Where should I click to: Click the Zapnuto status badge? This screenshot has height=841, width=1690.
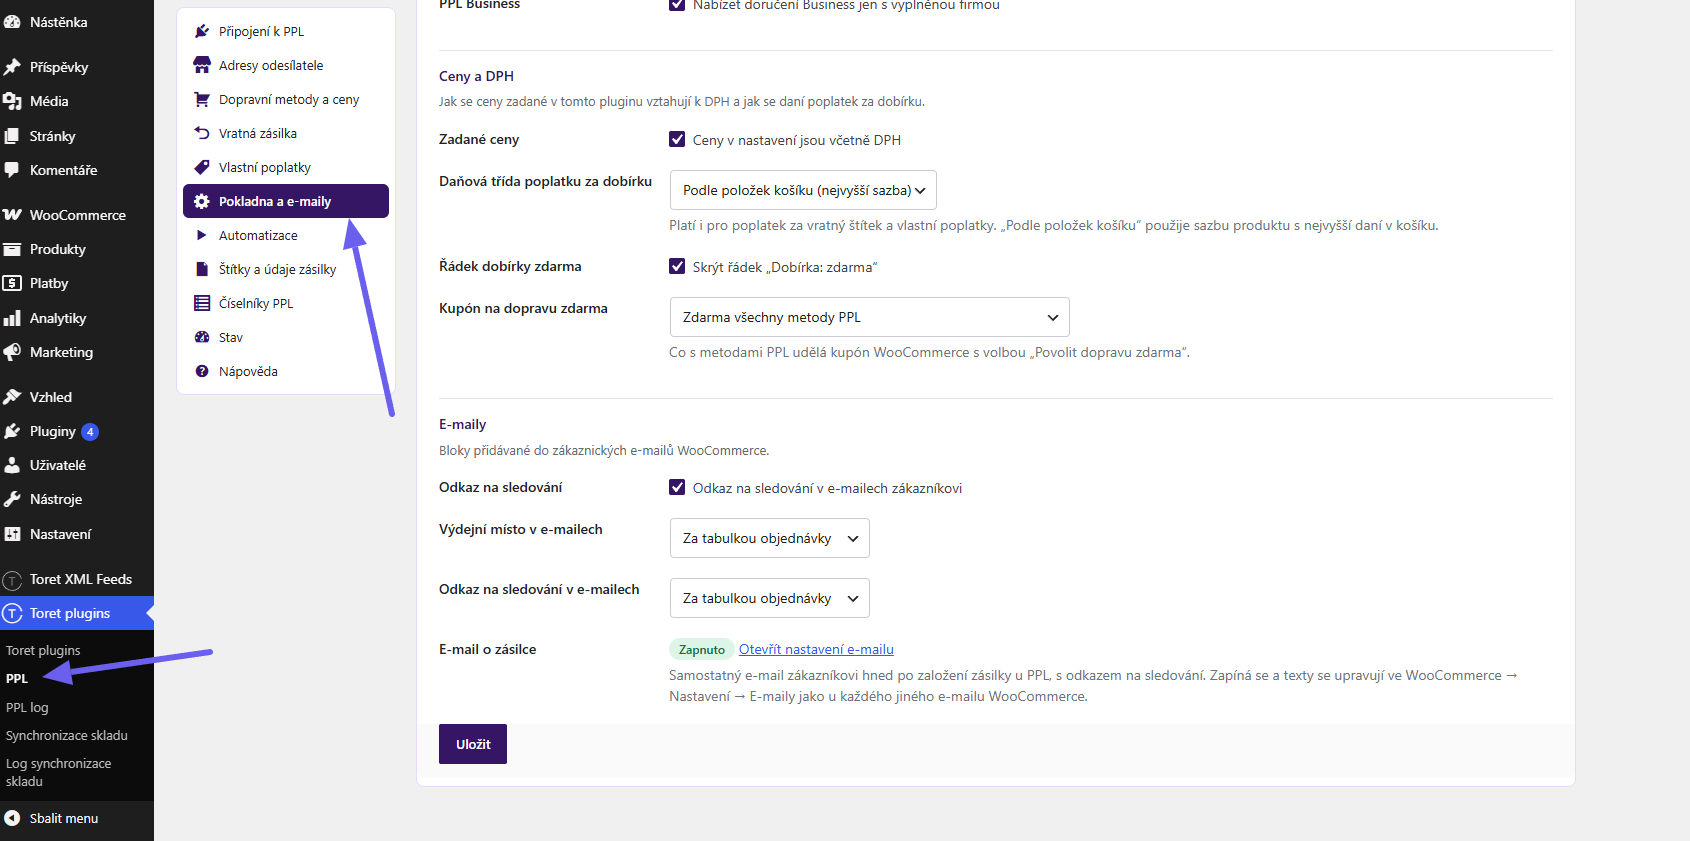(x=702, y=649)
